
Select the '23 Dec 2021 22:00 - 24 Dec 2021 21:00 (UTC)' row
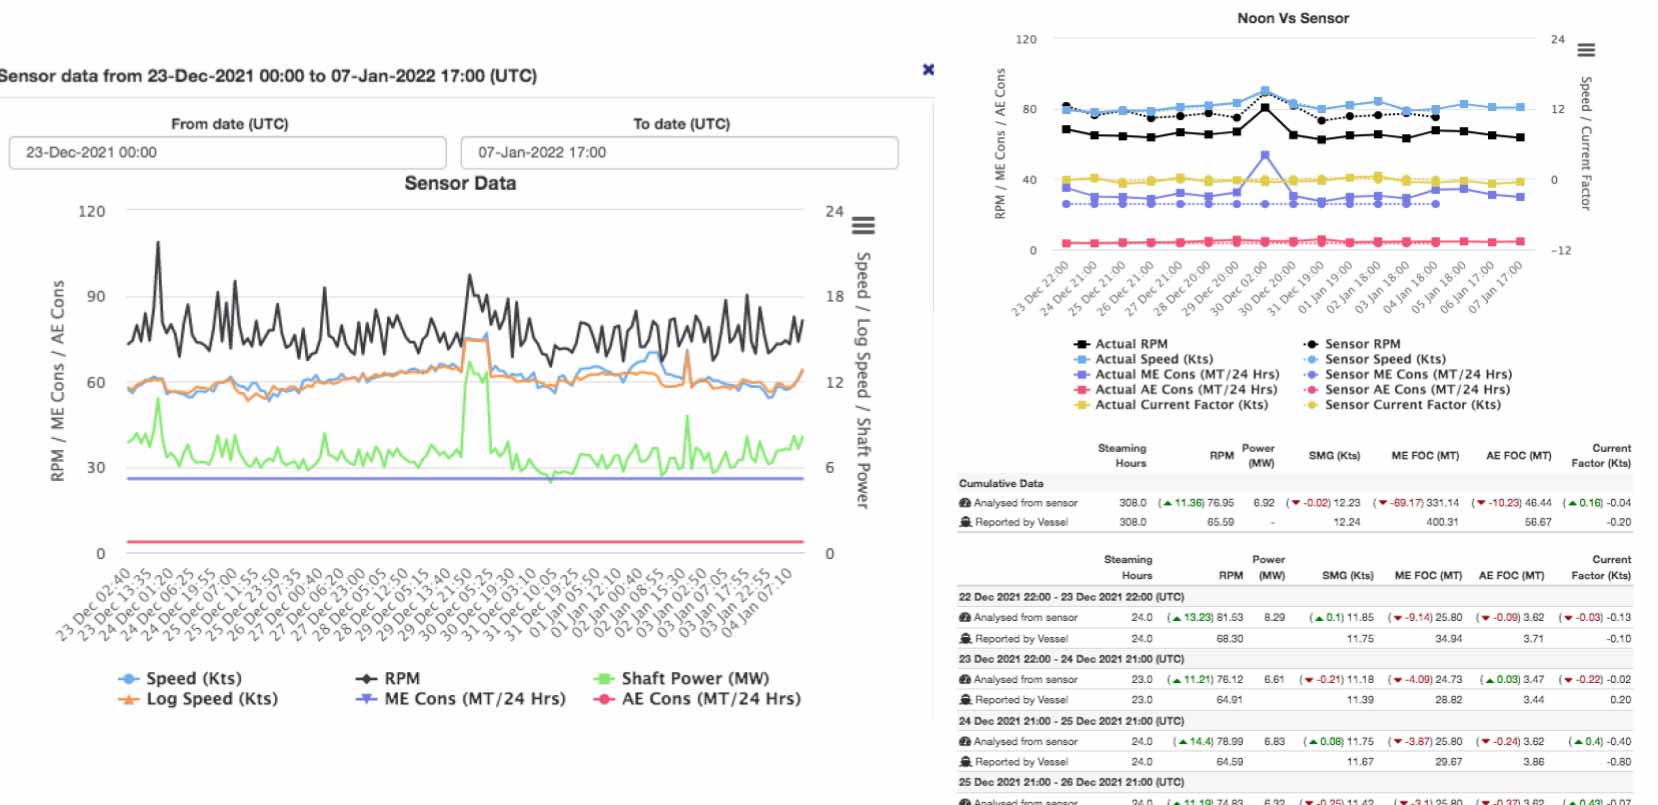point(1294,659)
